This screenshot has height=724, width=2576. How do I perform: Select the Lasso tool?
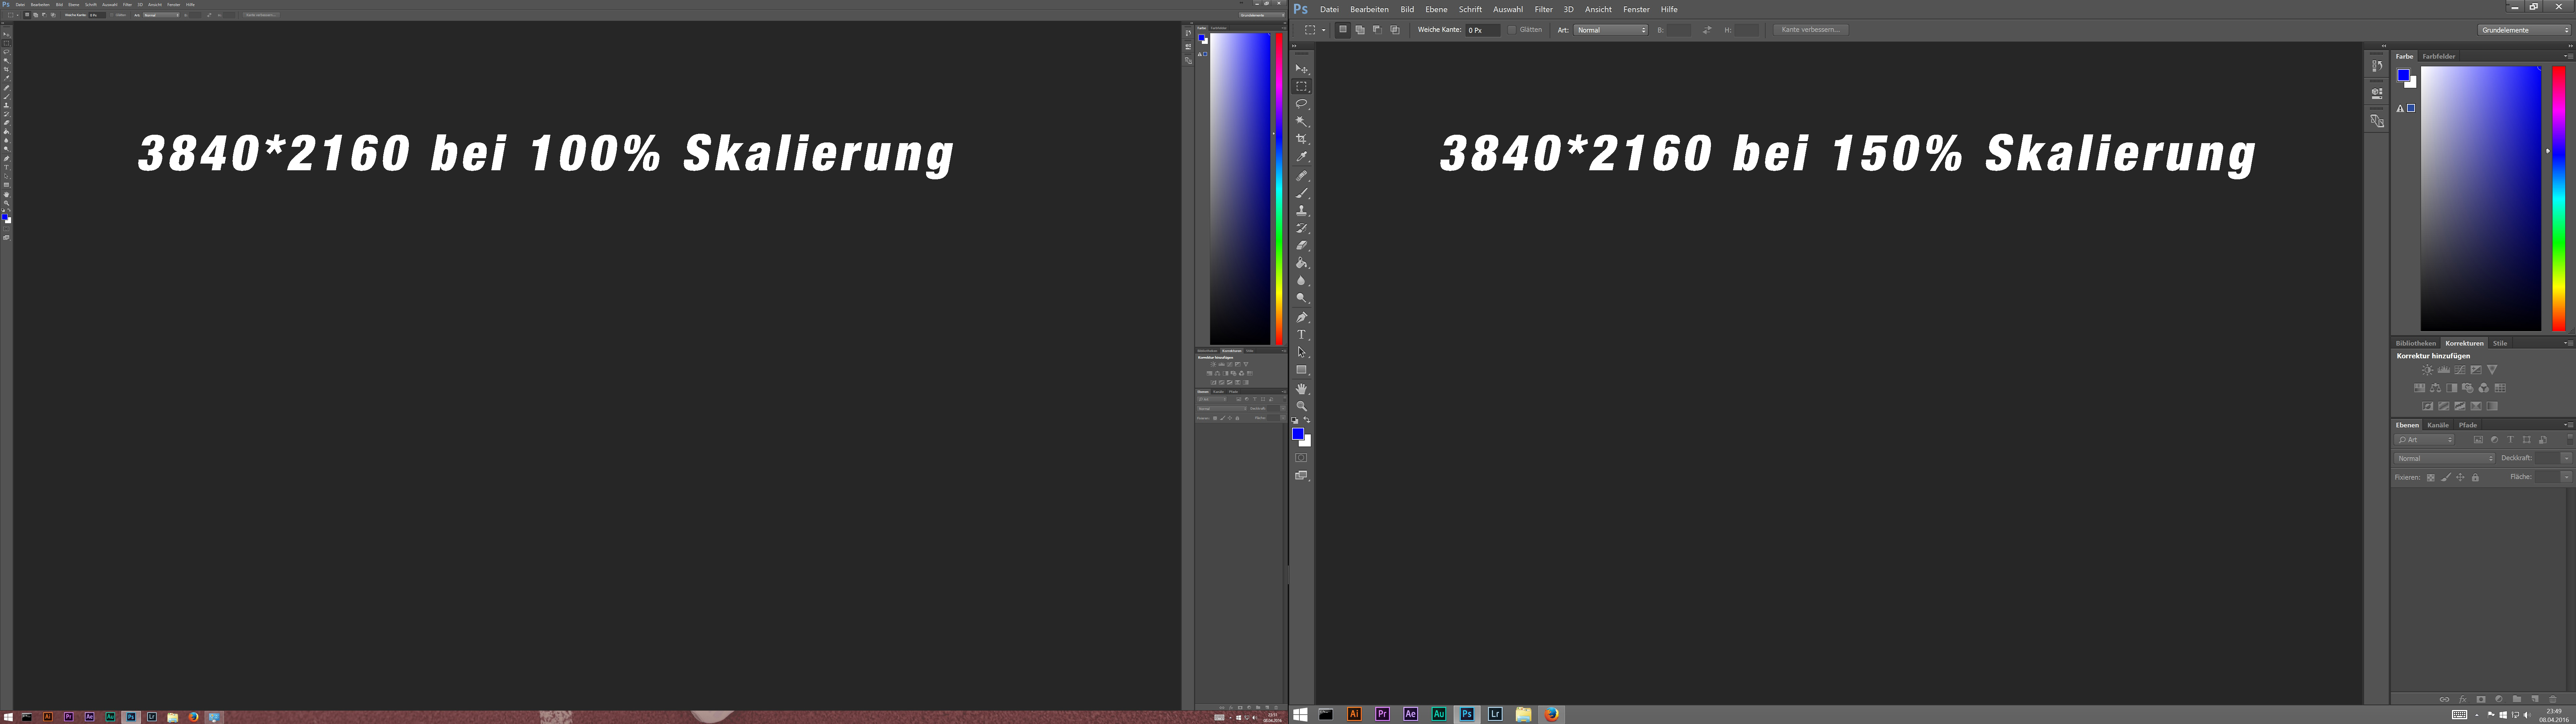tap(1301, 104)
